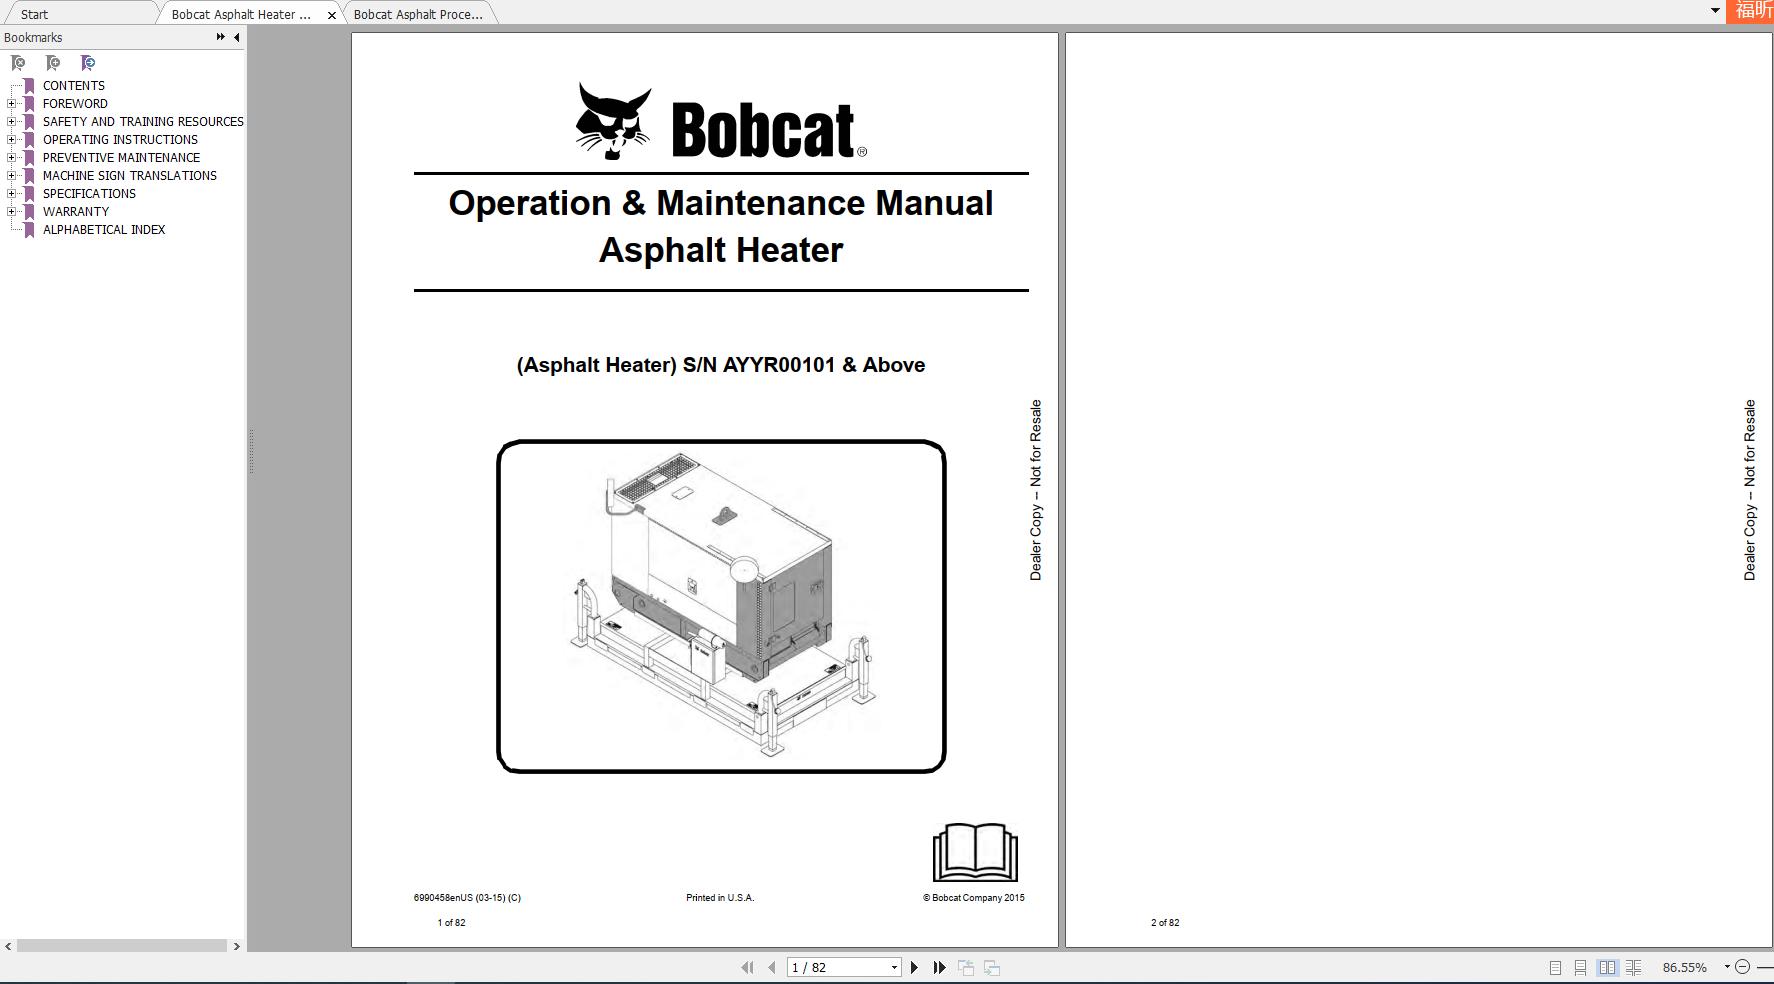Go to the next page
Image resolution: width=1774 pixels, height=984 pixels.
pos(914,967)
